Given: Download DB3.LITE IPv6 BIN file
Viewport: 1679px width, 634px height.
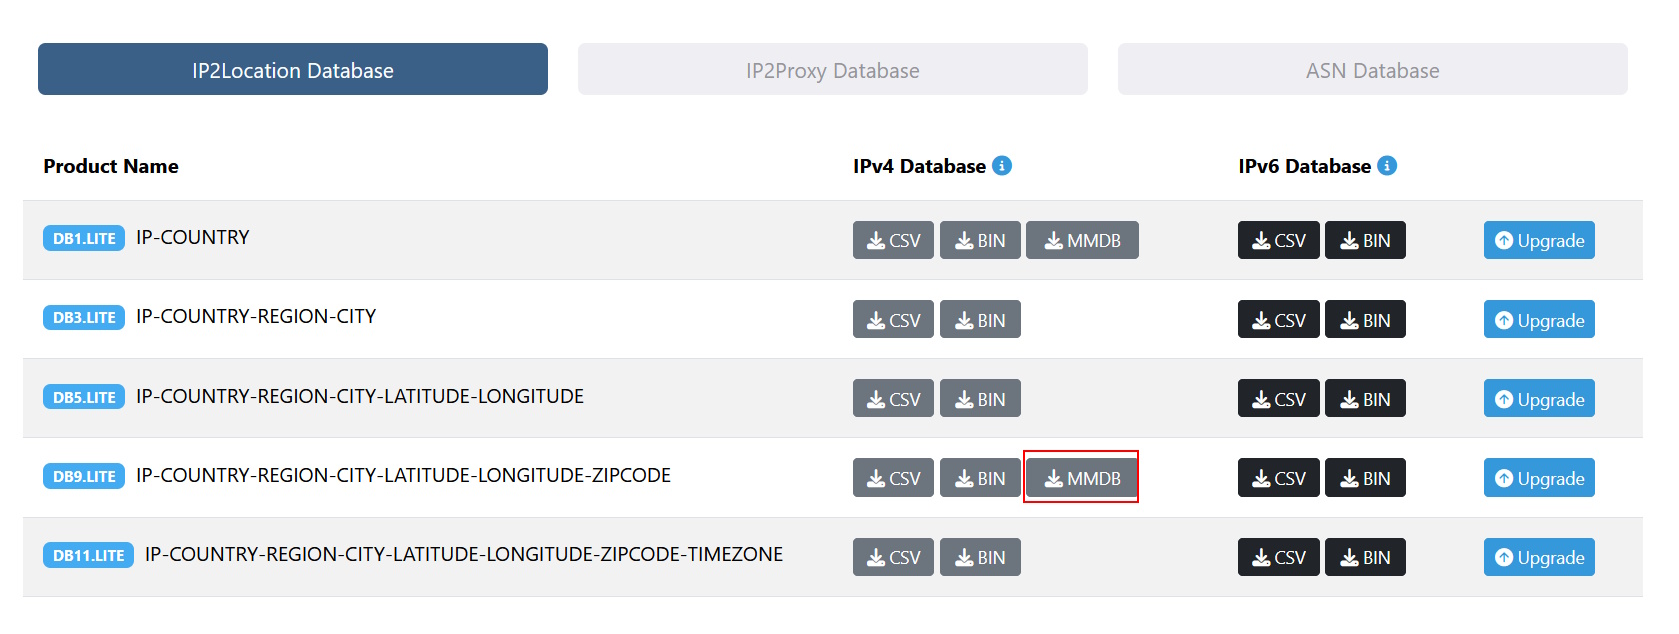Looking at the screenshot, I should (1365, 319).
